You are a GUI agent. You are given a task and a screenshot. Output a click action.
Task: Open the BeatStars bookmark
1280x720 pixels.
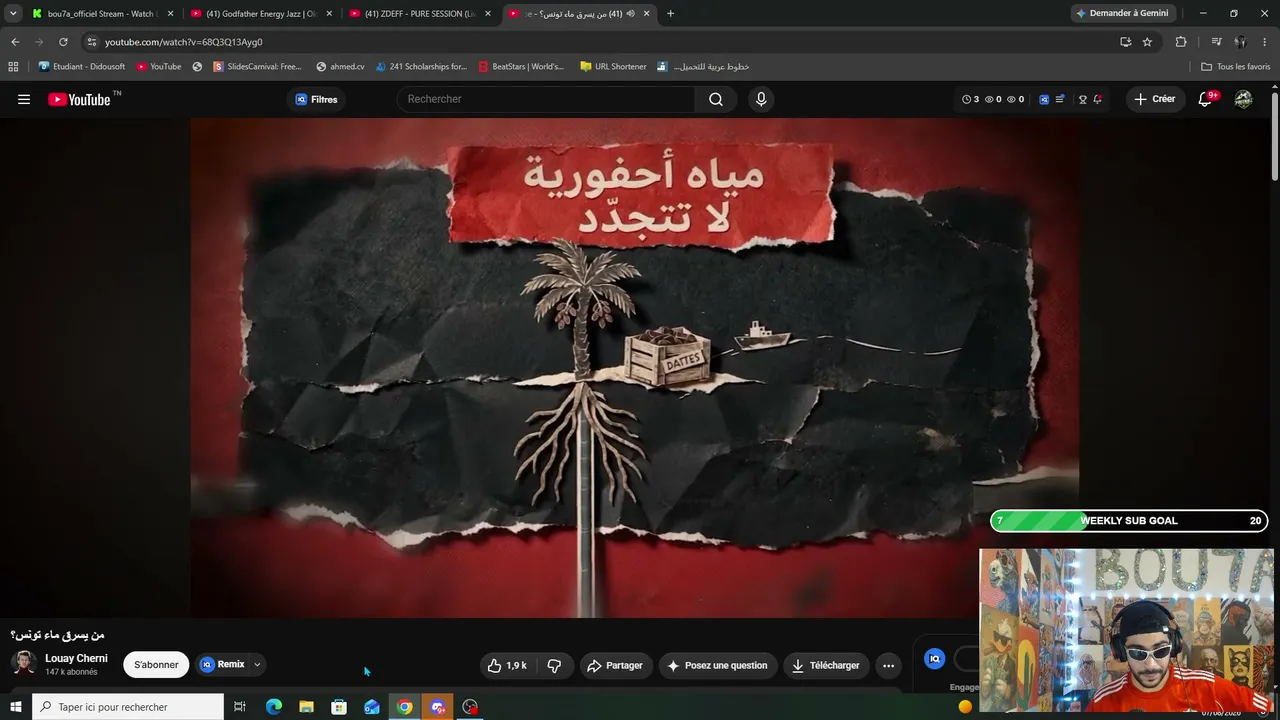(521, 67)
